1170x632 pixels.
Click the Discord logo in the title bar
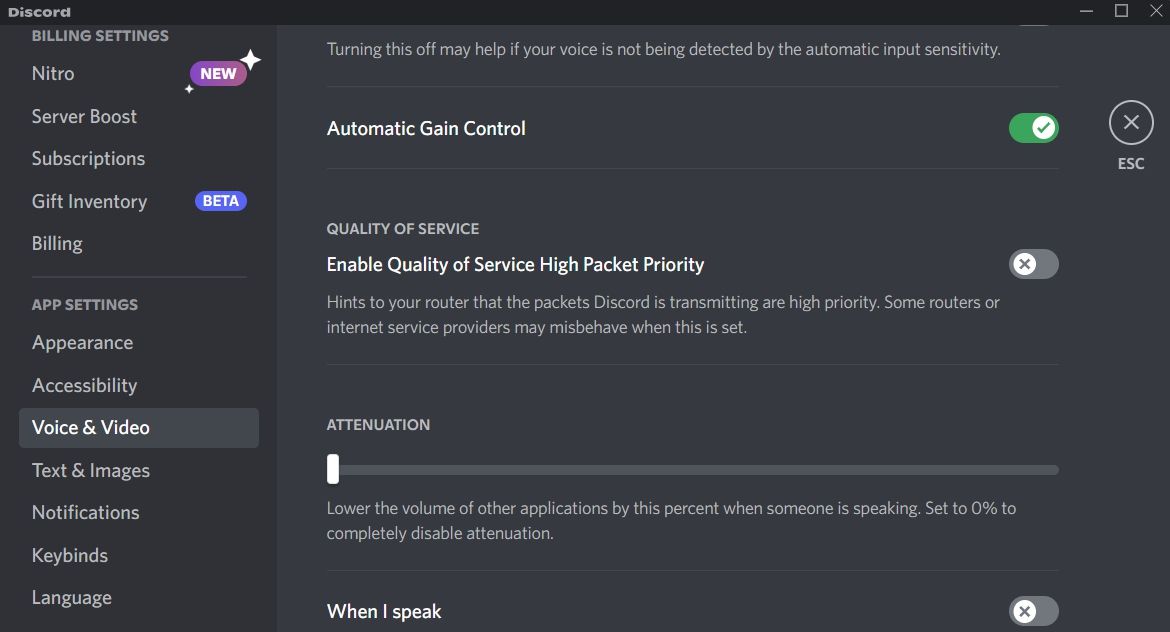point(40,11)
